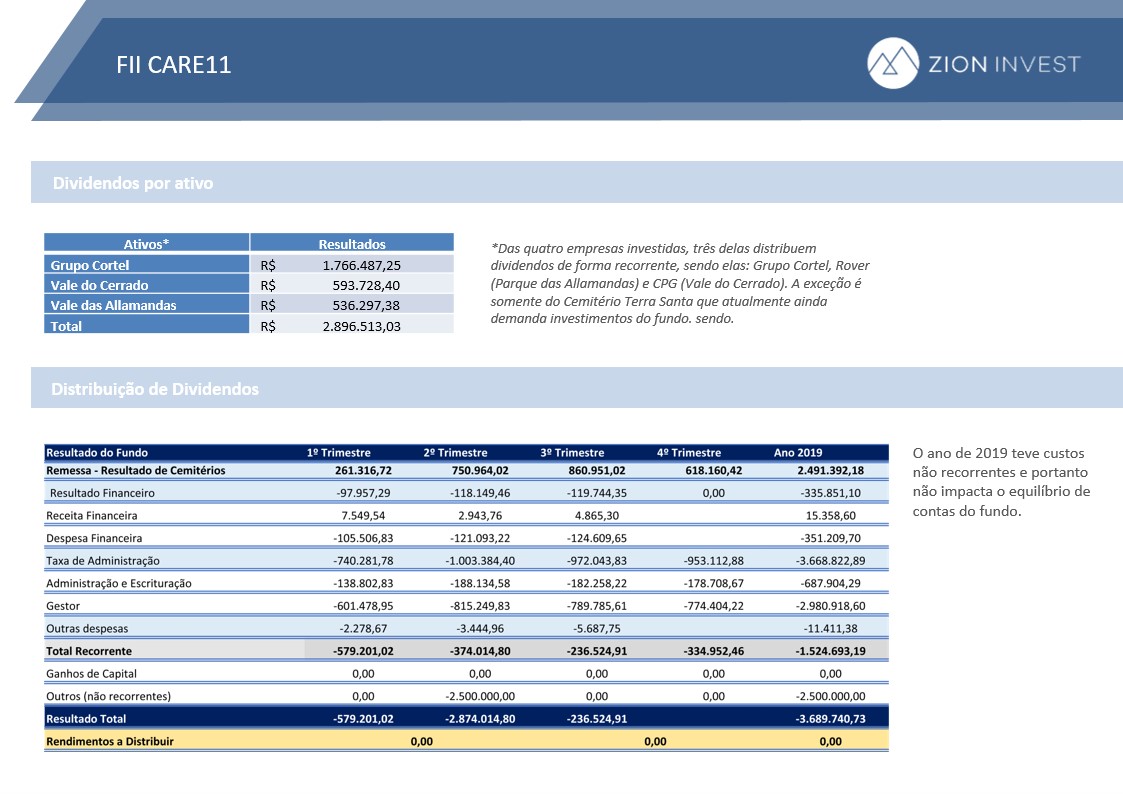Select the Receita Financeira row label
The image size is (1123, 794).
92,515
